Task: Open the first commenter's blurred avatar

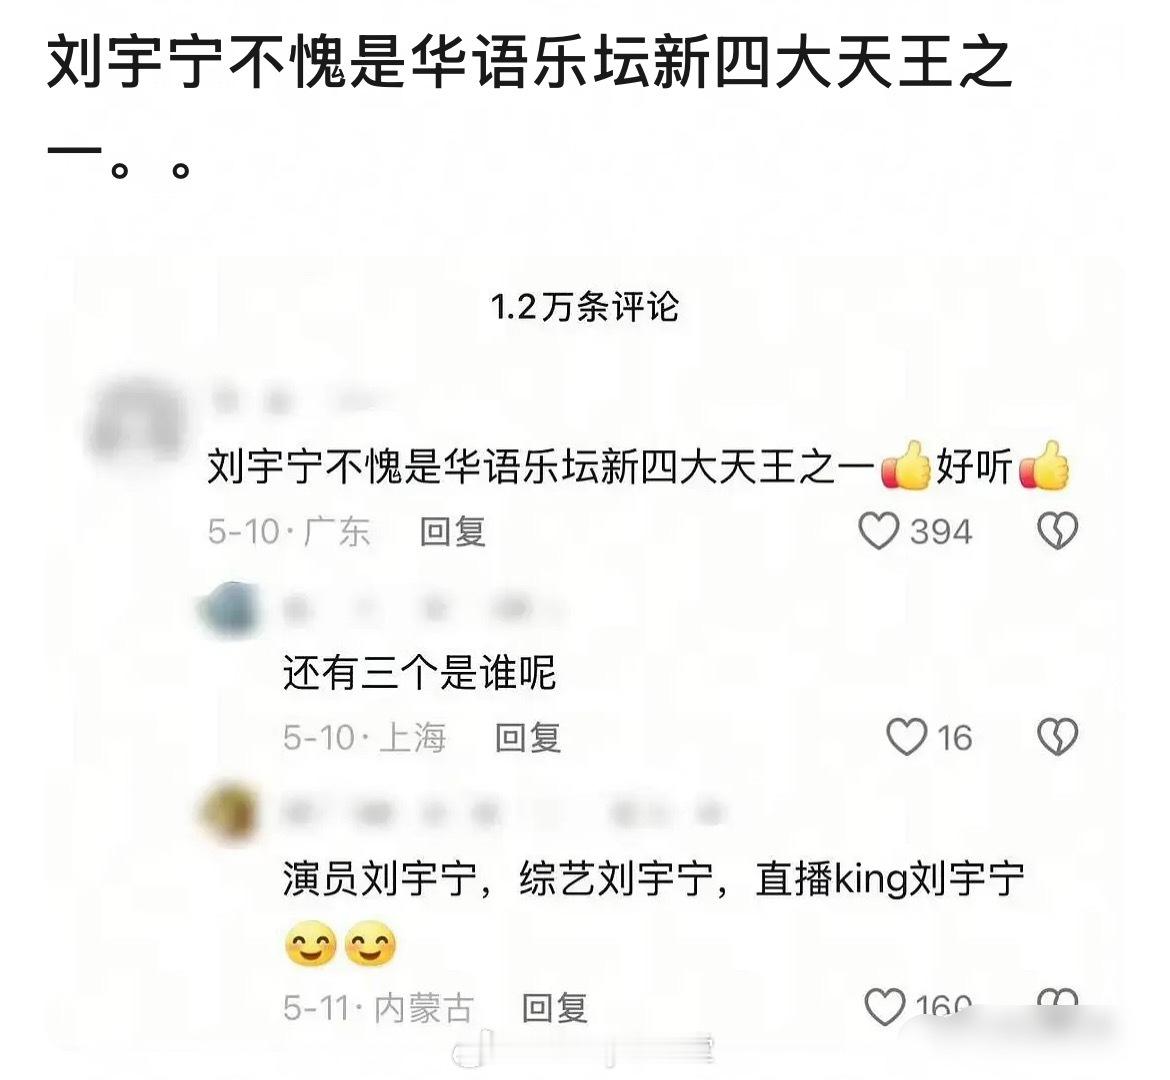Action: click(x=135, y=419)
